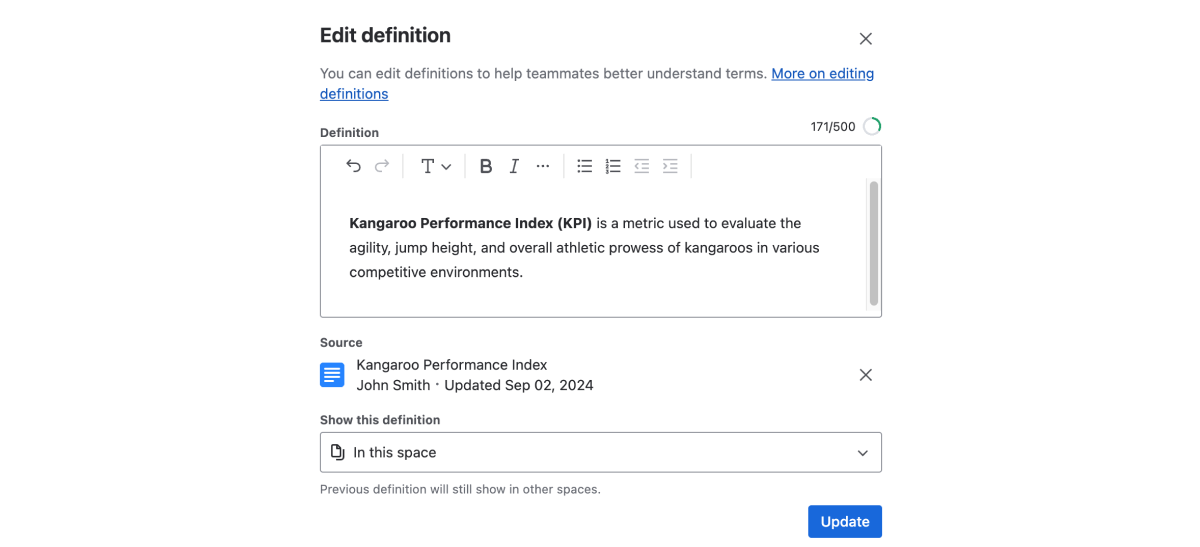
Task: Toggle italic formatting
Action: point(514,166)
